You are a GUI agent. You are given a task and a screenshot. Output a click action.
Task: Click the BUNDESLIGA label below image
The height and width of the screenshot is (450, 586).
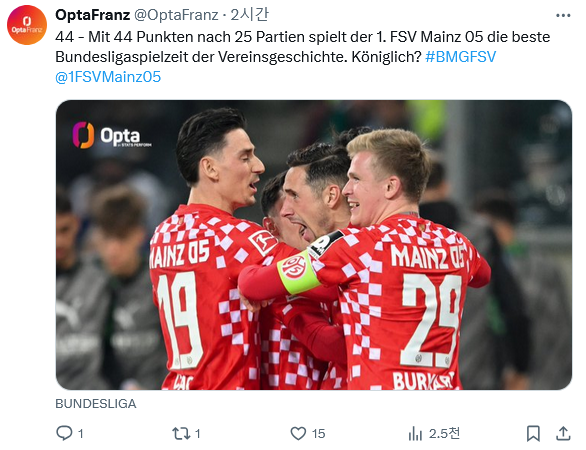pos(96,404)
